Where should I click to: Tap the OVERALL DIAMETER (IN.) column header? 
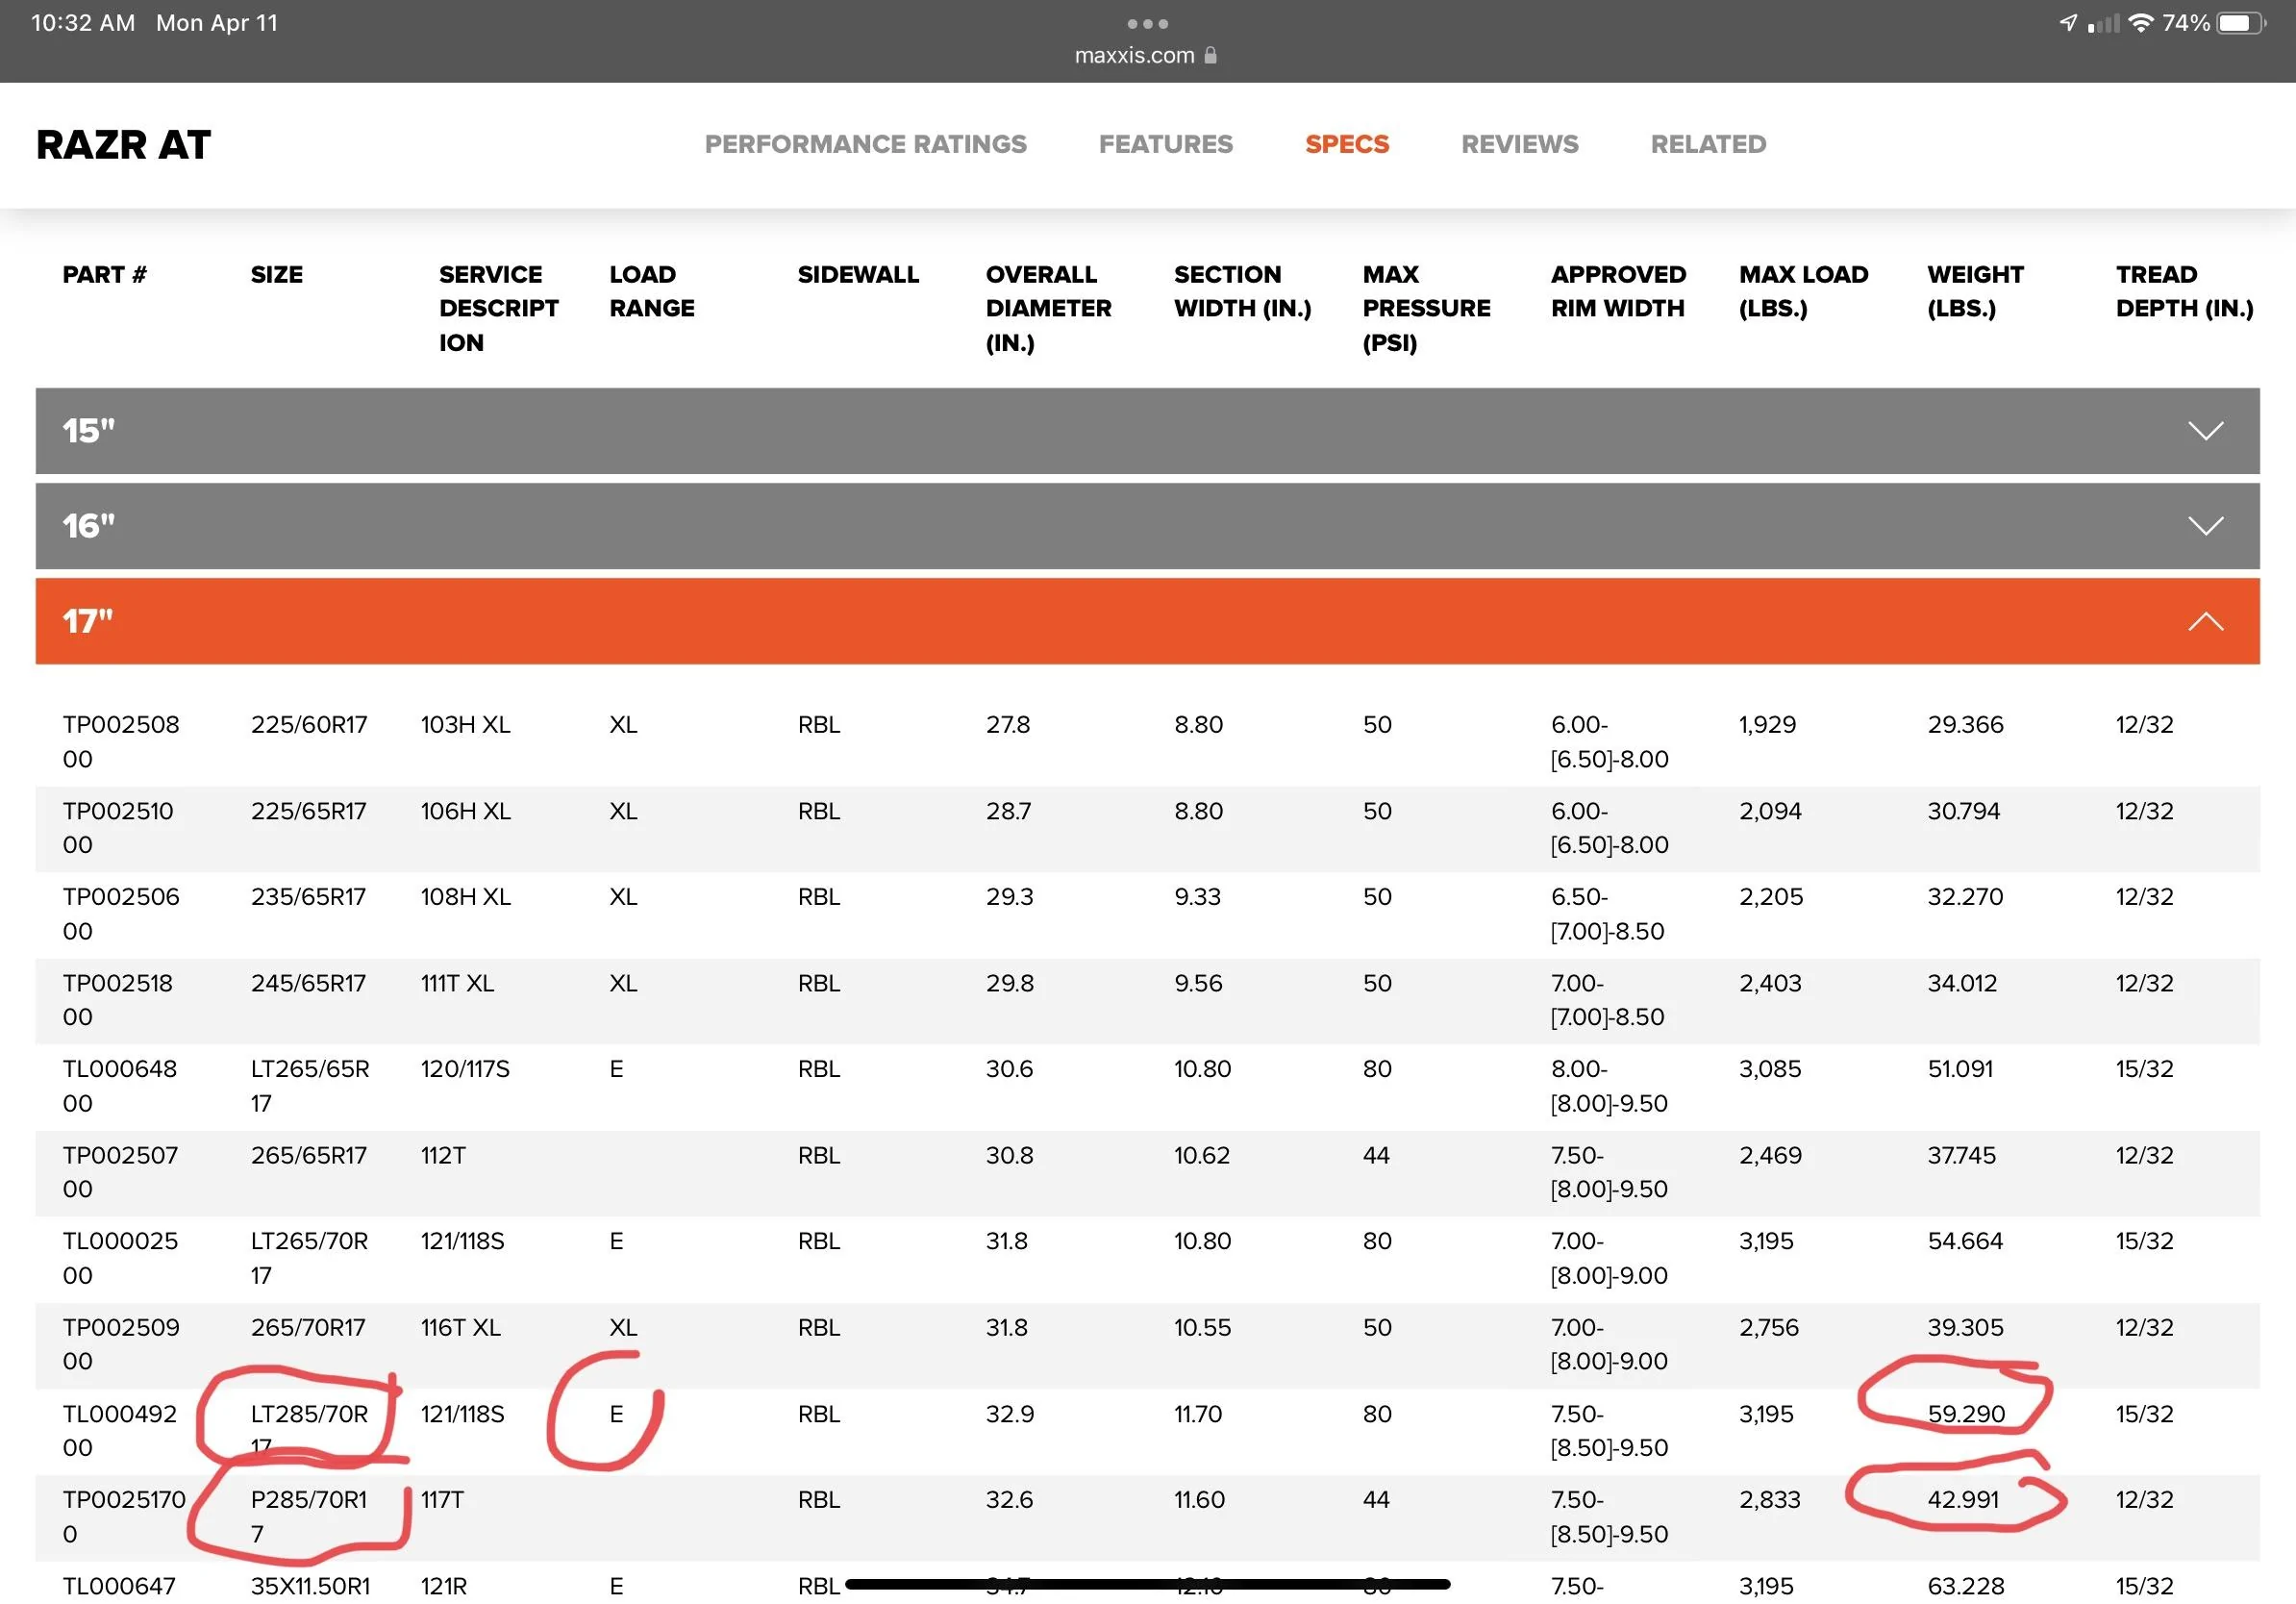(x=1048, y=308)
